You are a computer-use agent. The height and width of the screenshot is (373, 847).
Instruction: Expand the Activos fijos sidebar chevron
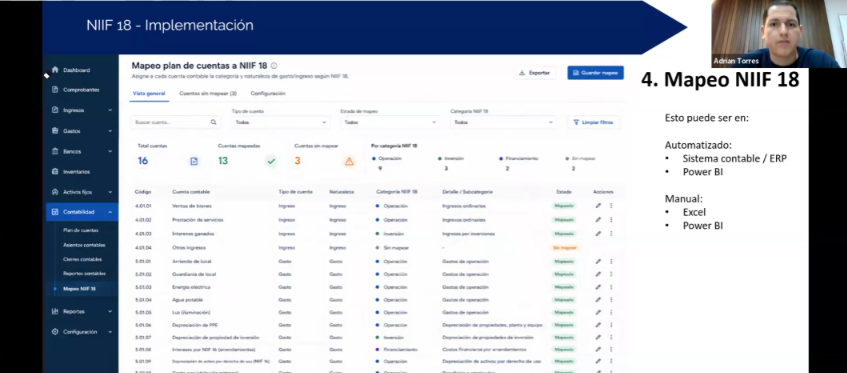pyautogui.click(x=110, y=192)
